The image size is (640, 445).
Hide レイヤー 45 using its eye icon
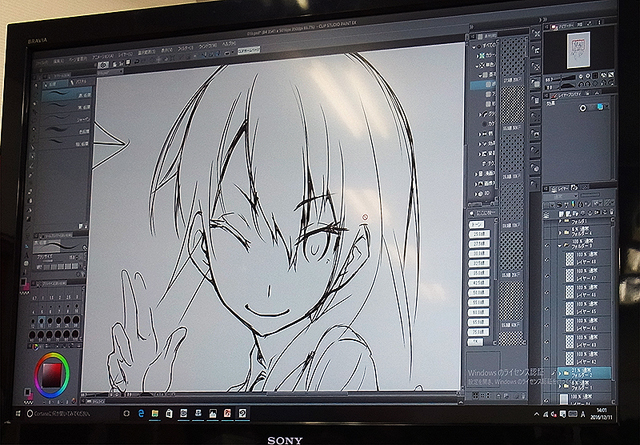547,309
